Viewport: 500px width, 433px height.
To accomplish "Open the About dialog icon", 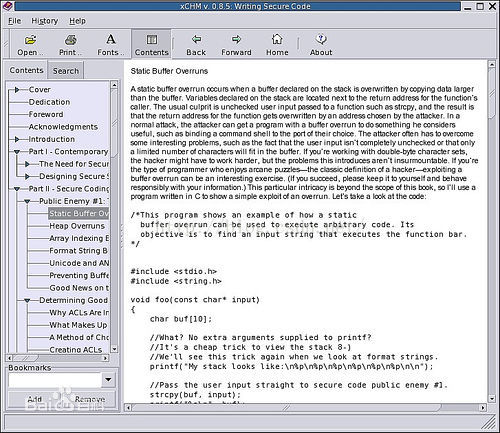I will click(321, 39).
